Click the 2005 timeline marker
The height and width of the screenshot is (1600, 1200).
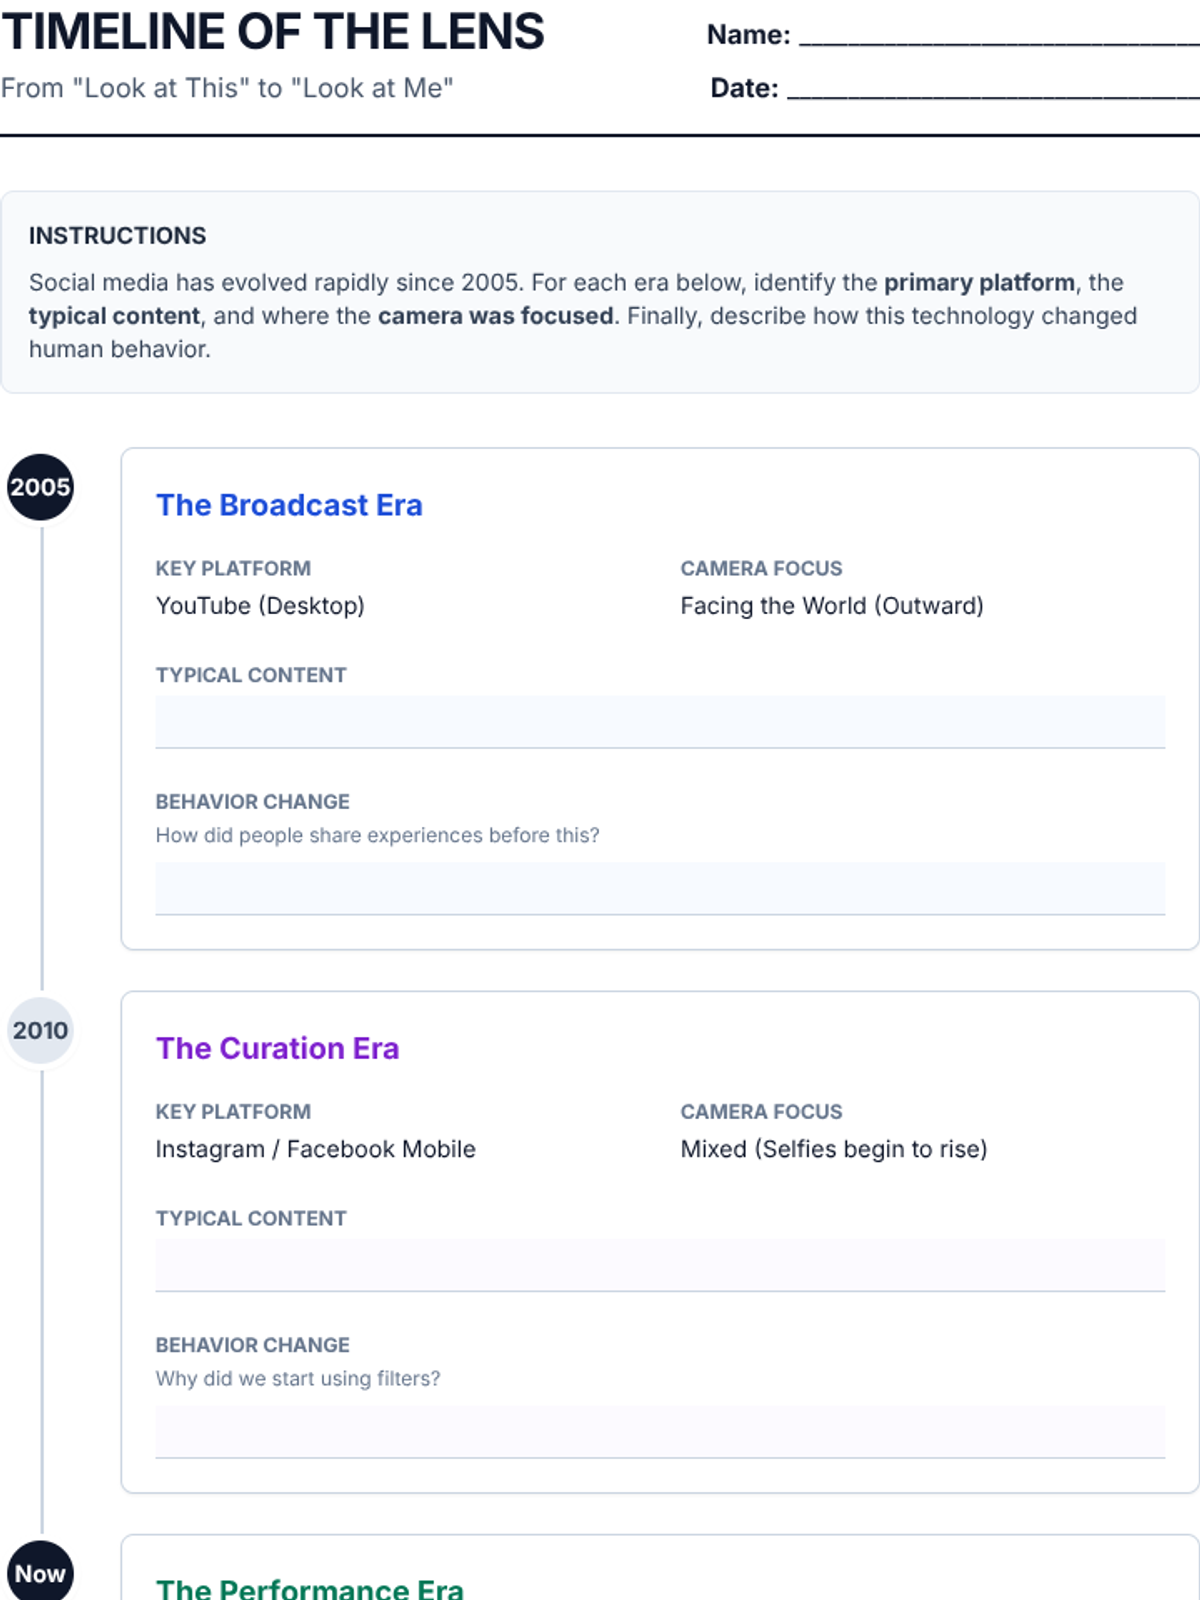[40, 487]
